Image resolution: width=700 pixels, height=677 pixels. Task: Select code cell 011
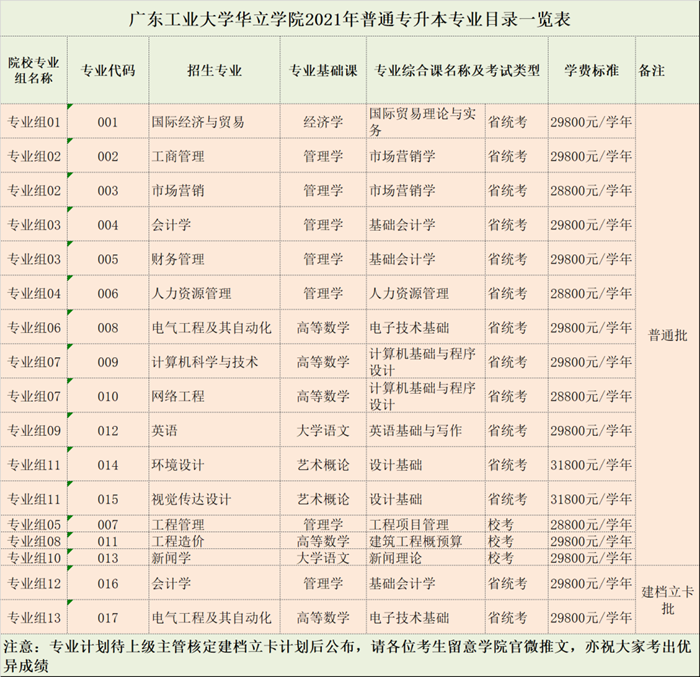(x=108, y=541)
